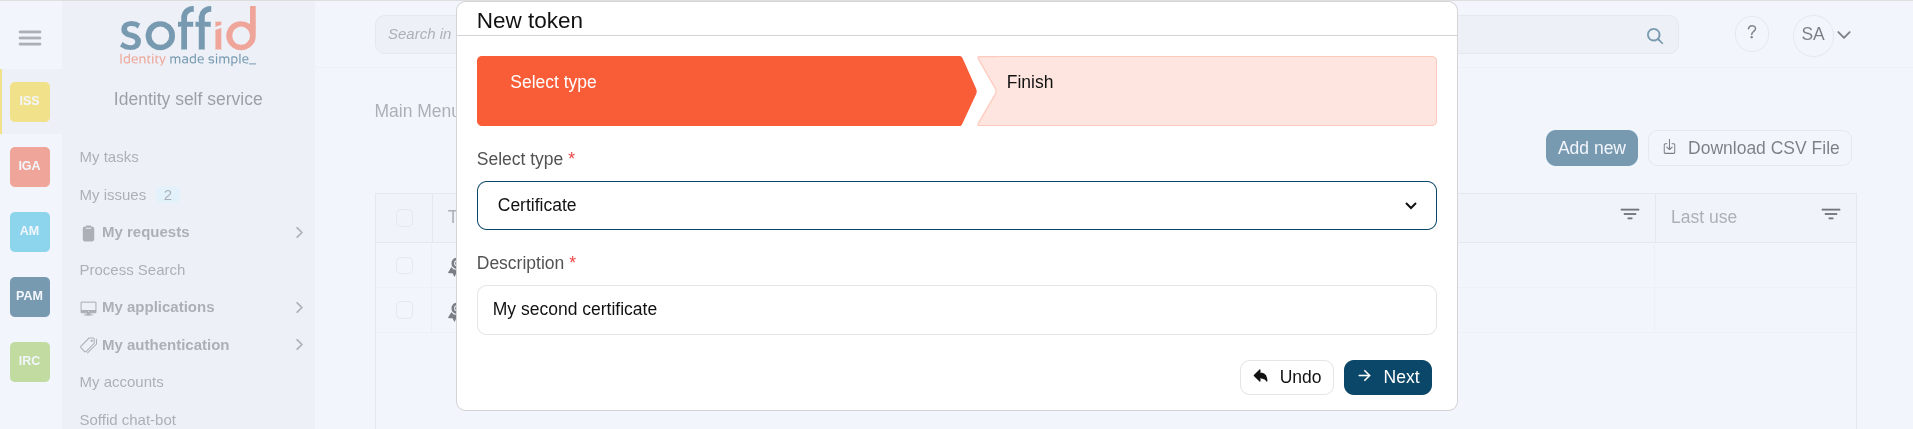Click the IRC module icon
The image size is (1913, 429).
point(30,361)
